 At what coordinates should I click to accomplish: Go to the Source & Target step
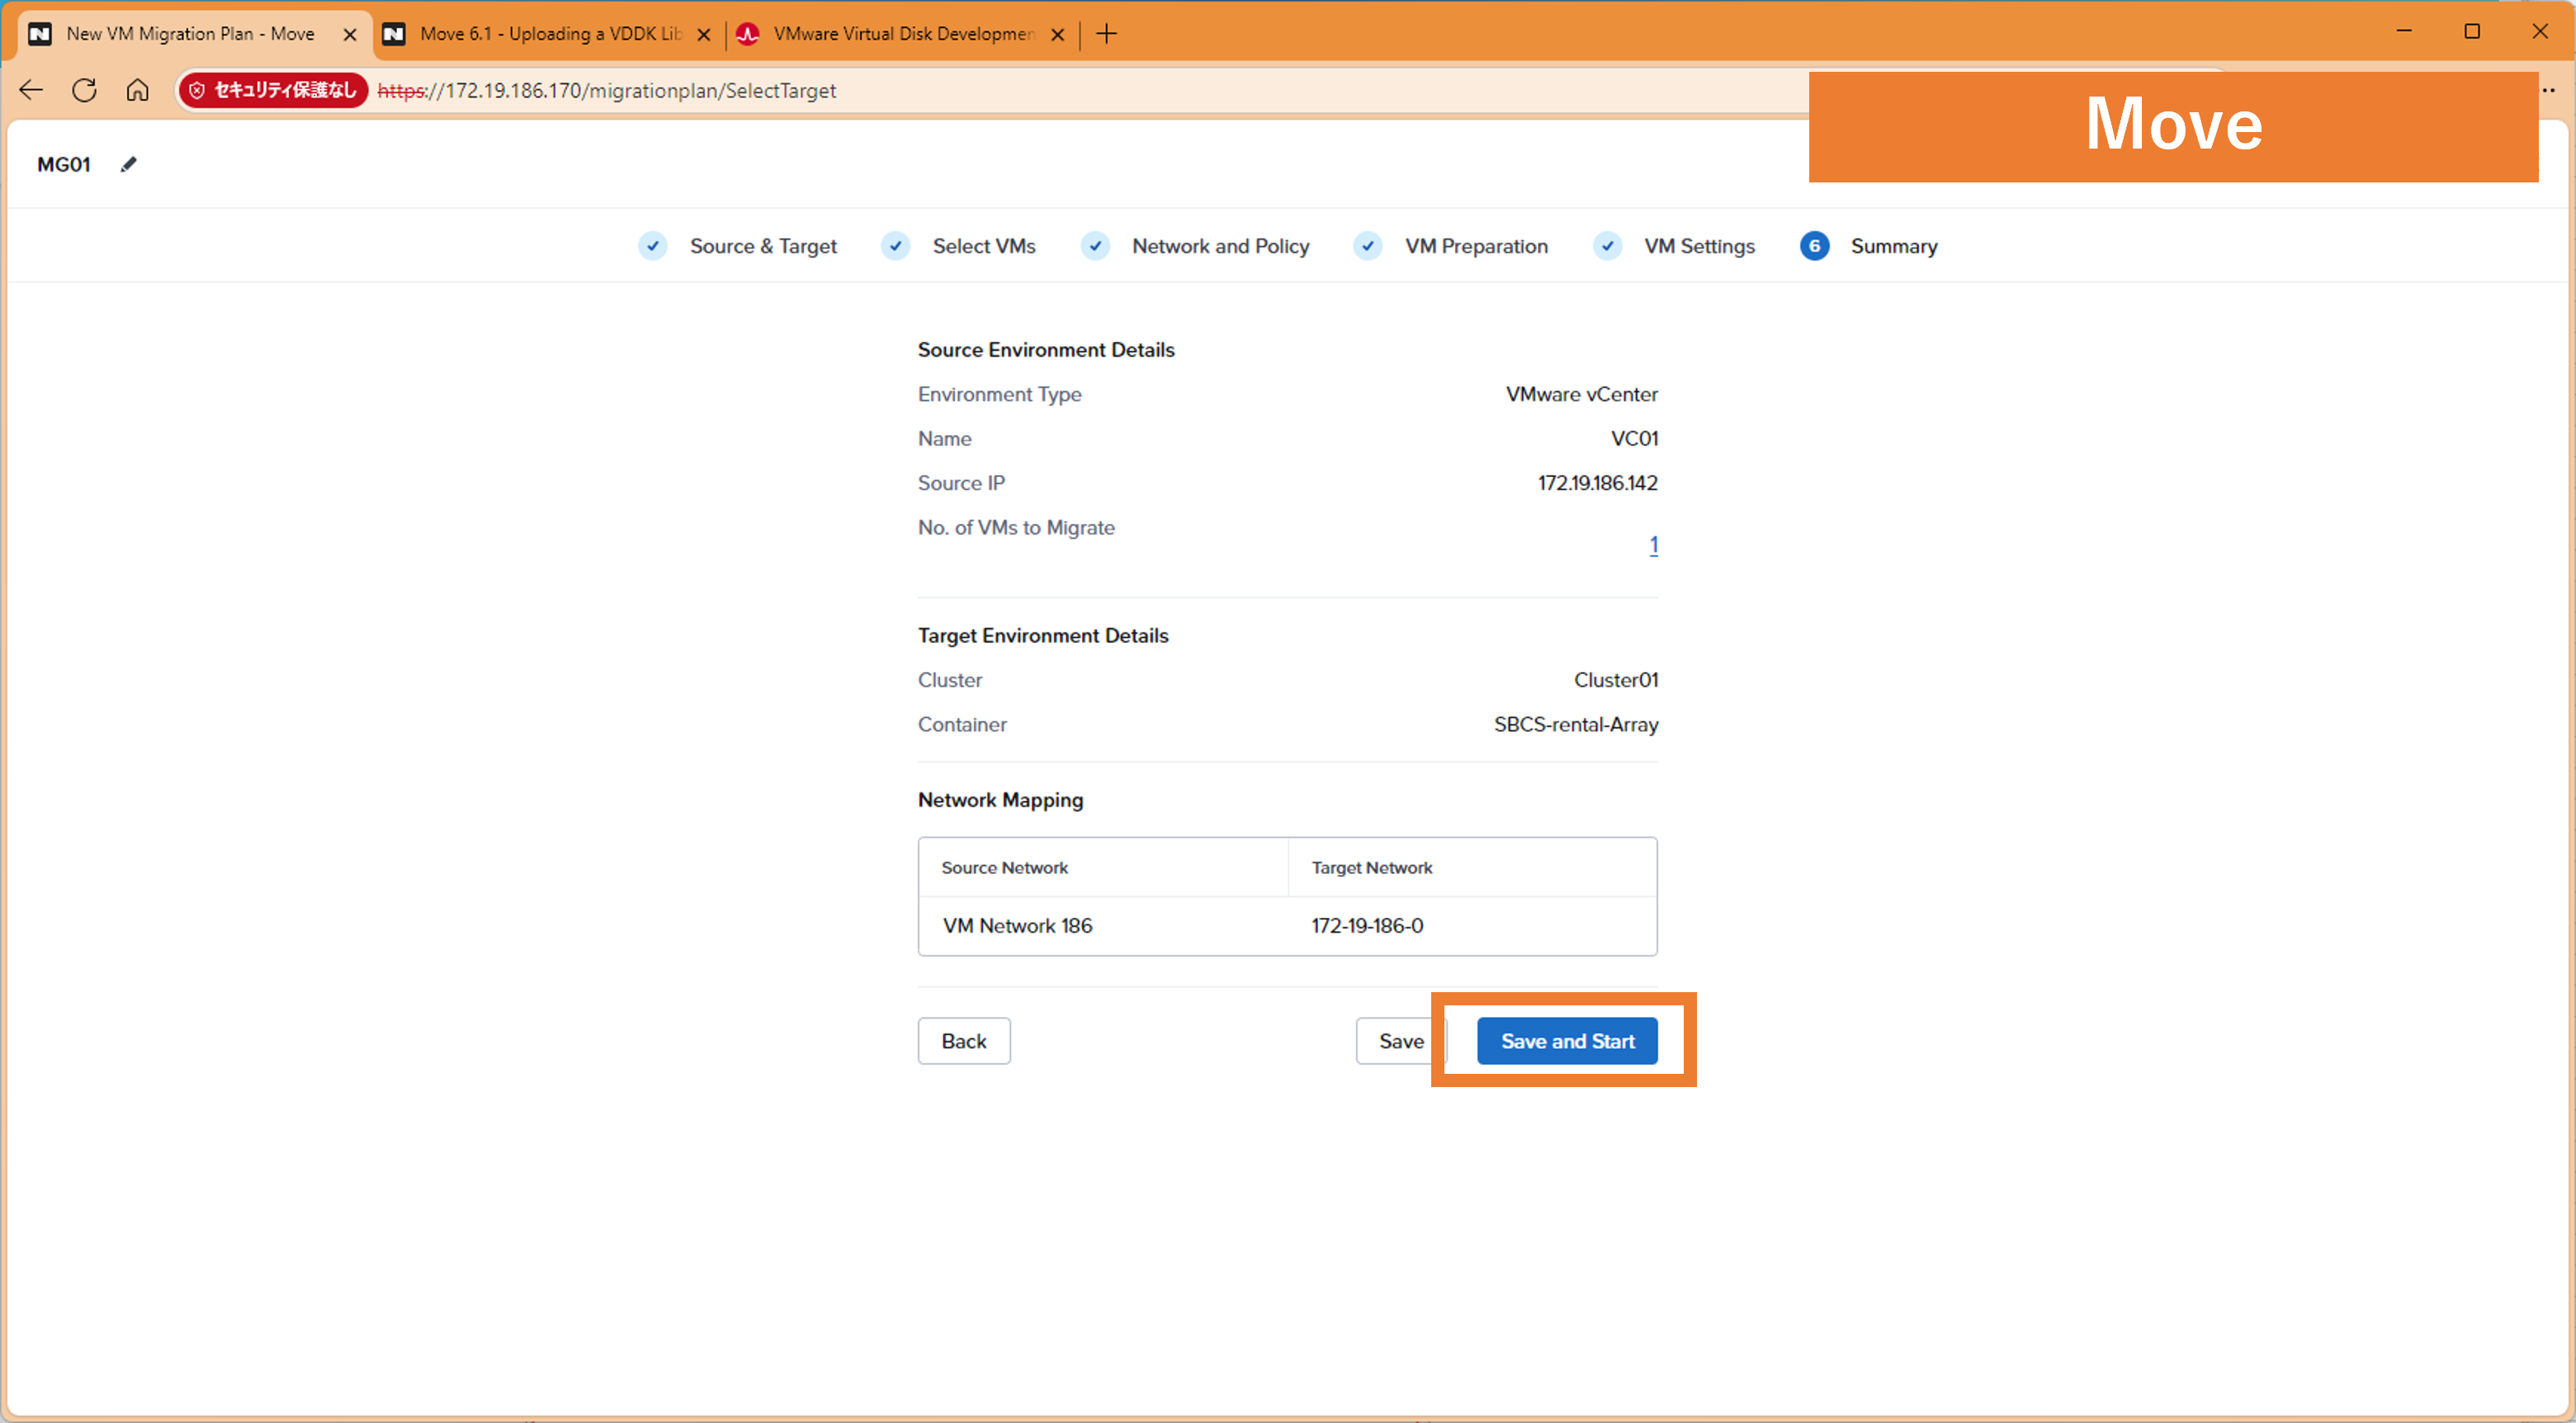(763, 246)
